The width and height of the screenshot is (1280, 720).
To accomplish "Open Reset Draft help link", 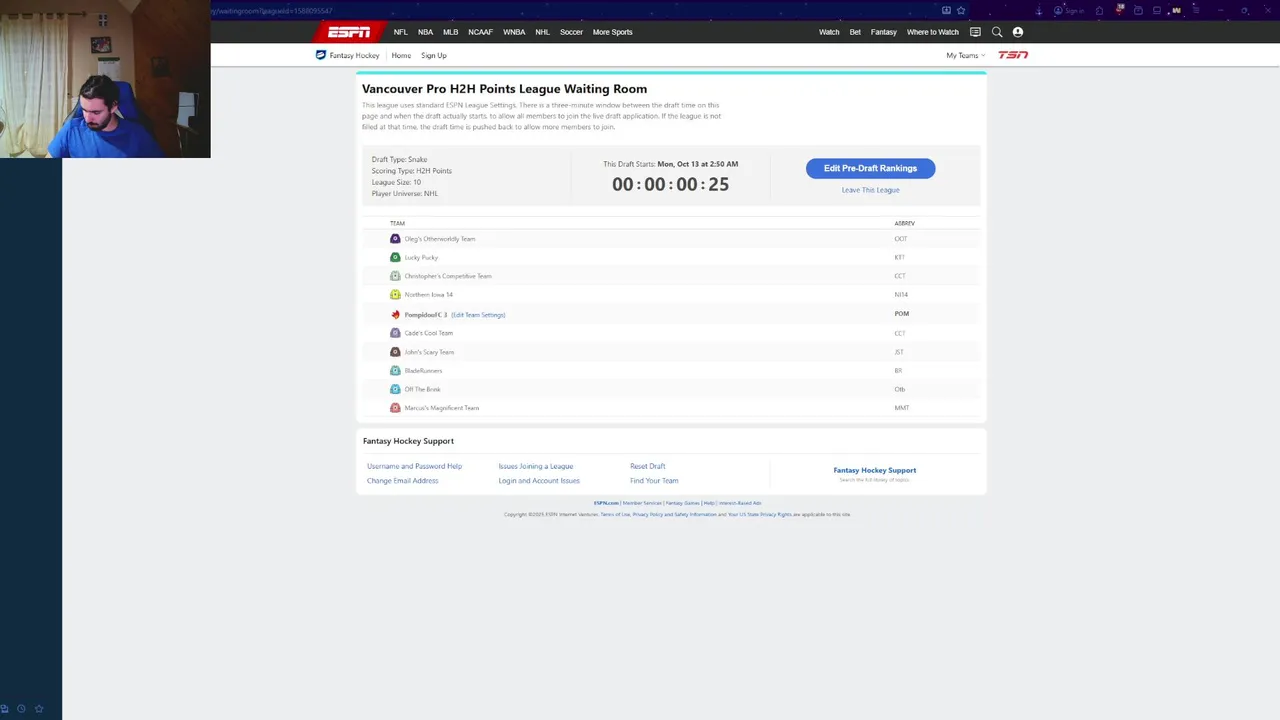I will click(x=647, y=466).
